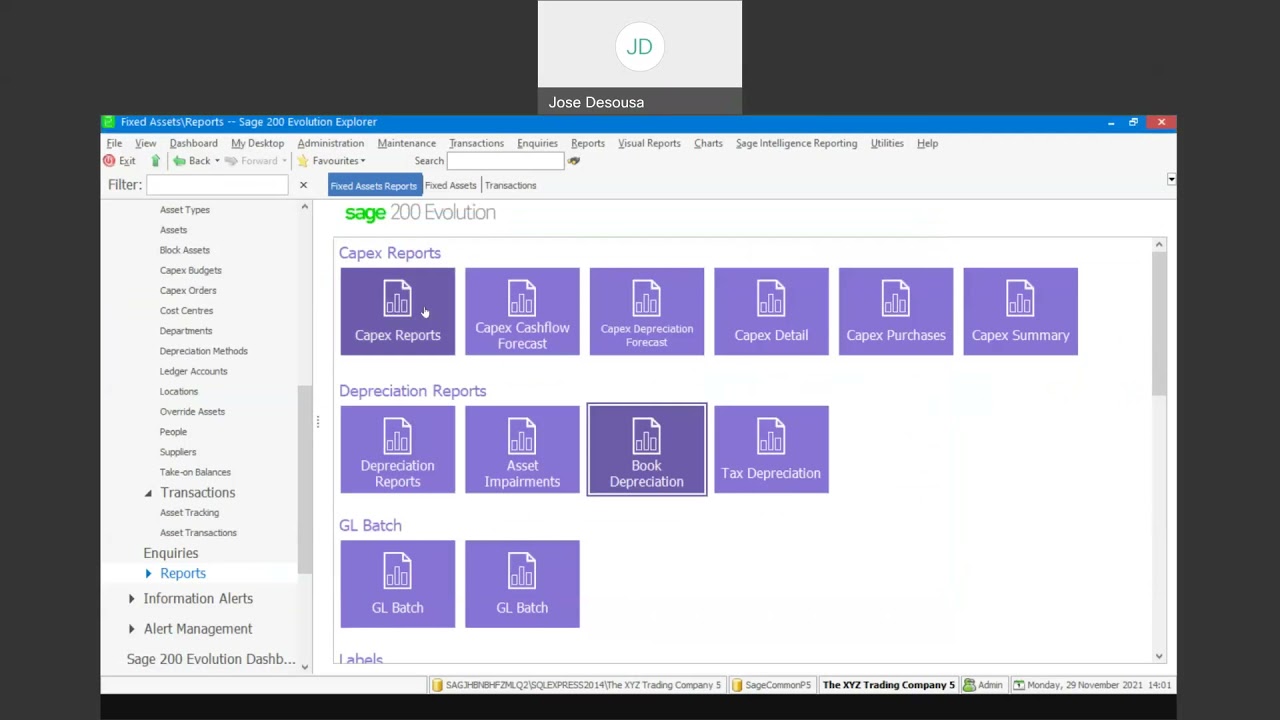
Task: Click the red Exit icon
Action: coord(109,161)
